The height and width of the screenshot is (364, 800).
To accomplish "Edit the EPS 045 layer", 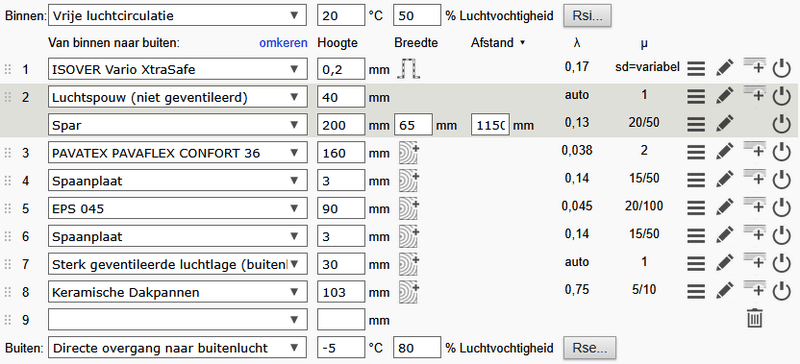I will pos(725,206).
